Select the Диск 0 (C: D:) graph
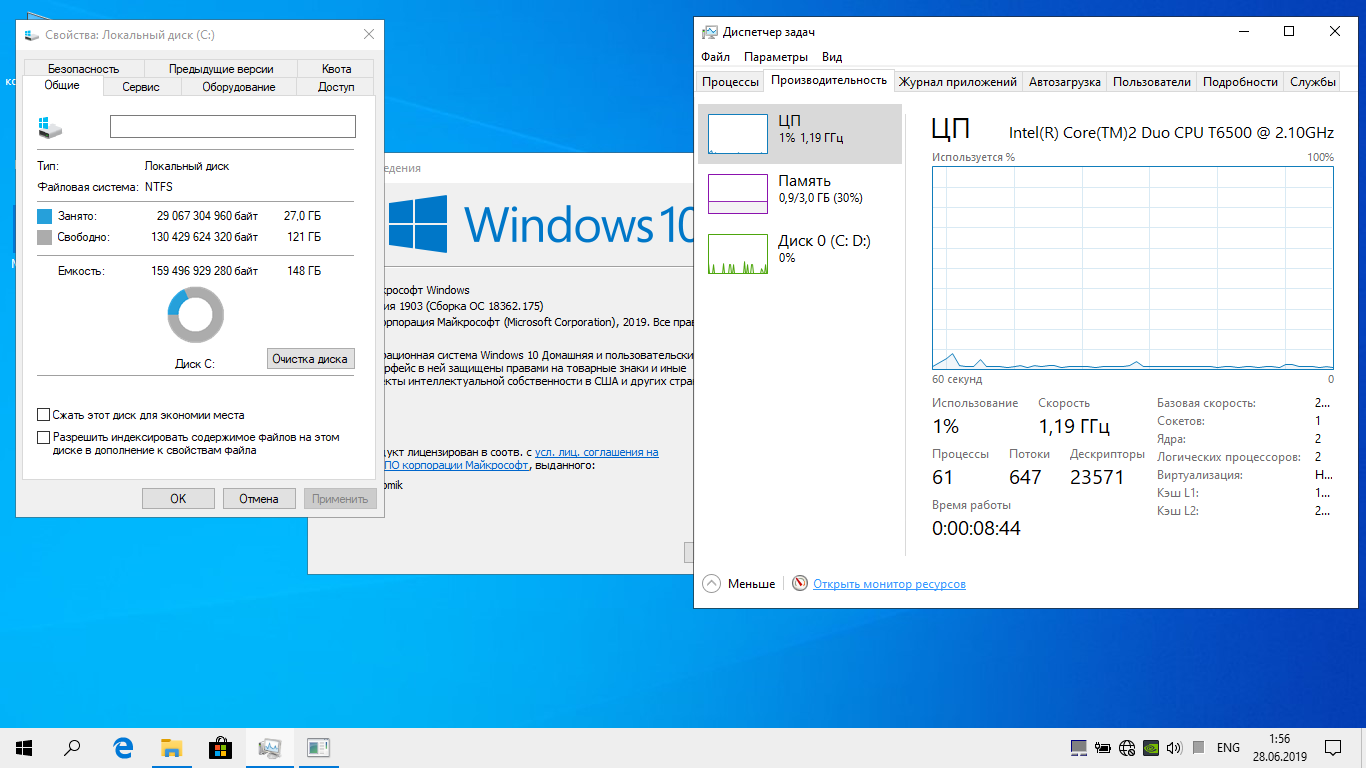This screenshot has height=768, width=1366. [x=799, y=254]
